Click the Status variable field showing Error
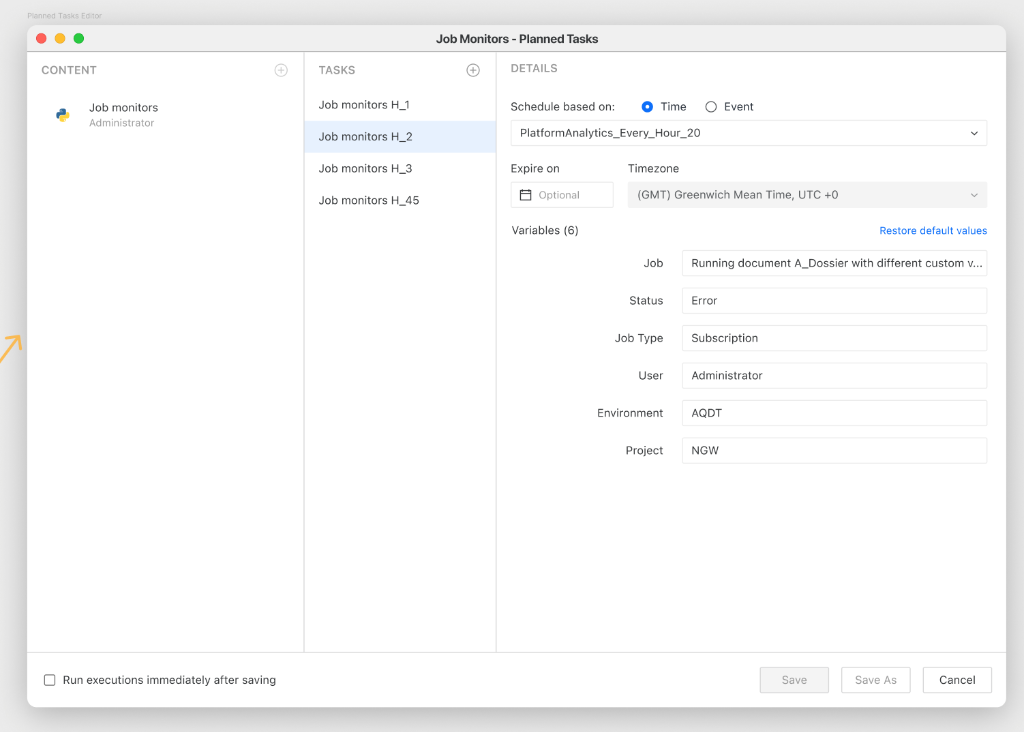The height and width of the screenshot is (732, 1024). [834, 300]
